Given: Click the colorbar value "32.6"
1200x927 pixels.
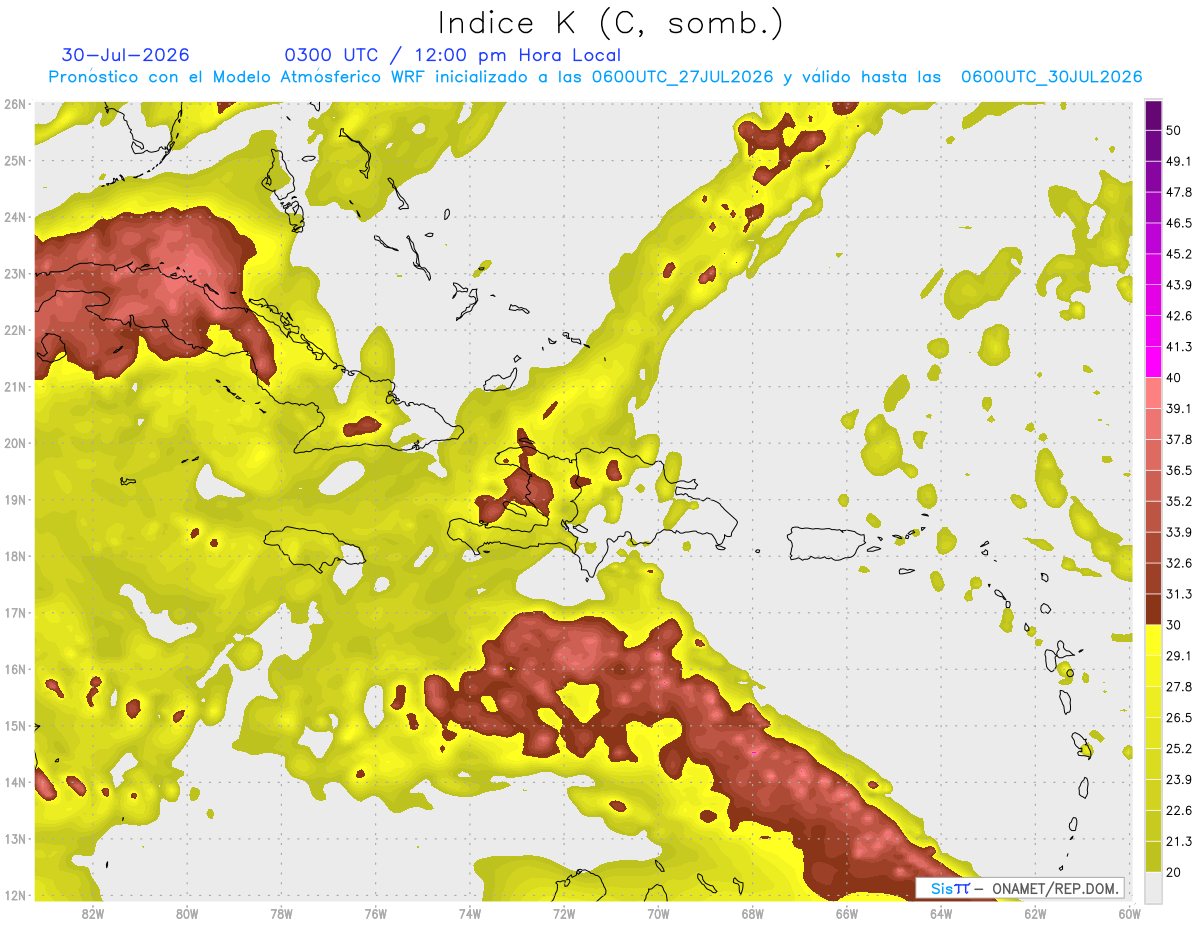Looking at the screenshot, I should 1179,563.
